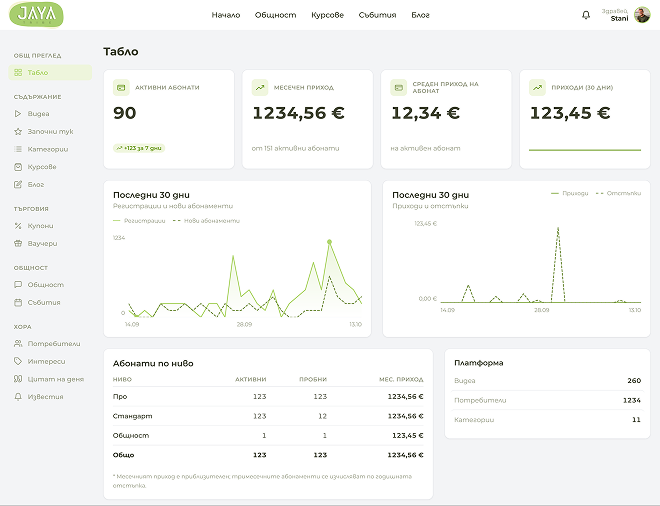660x506 pixels.
Task: Toggle Отстъпки legend in revenue chart
Action: (618, 193)
